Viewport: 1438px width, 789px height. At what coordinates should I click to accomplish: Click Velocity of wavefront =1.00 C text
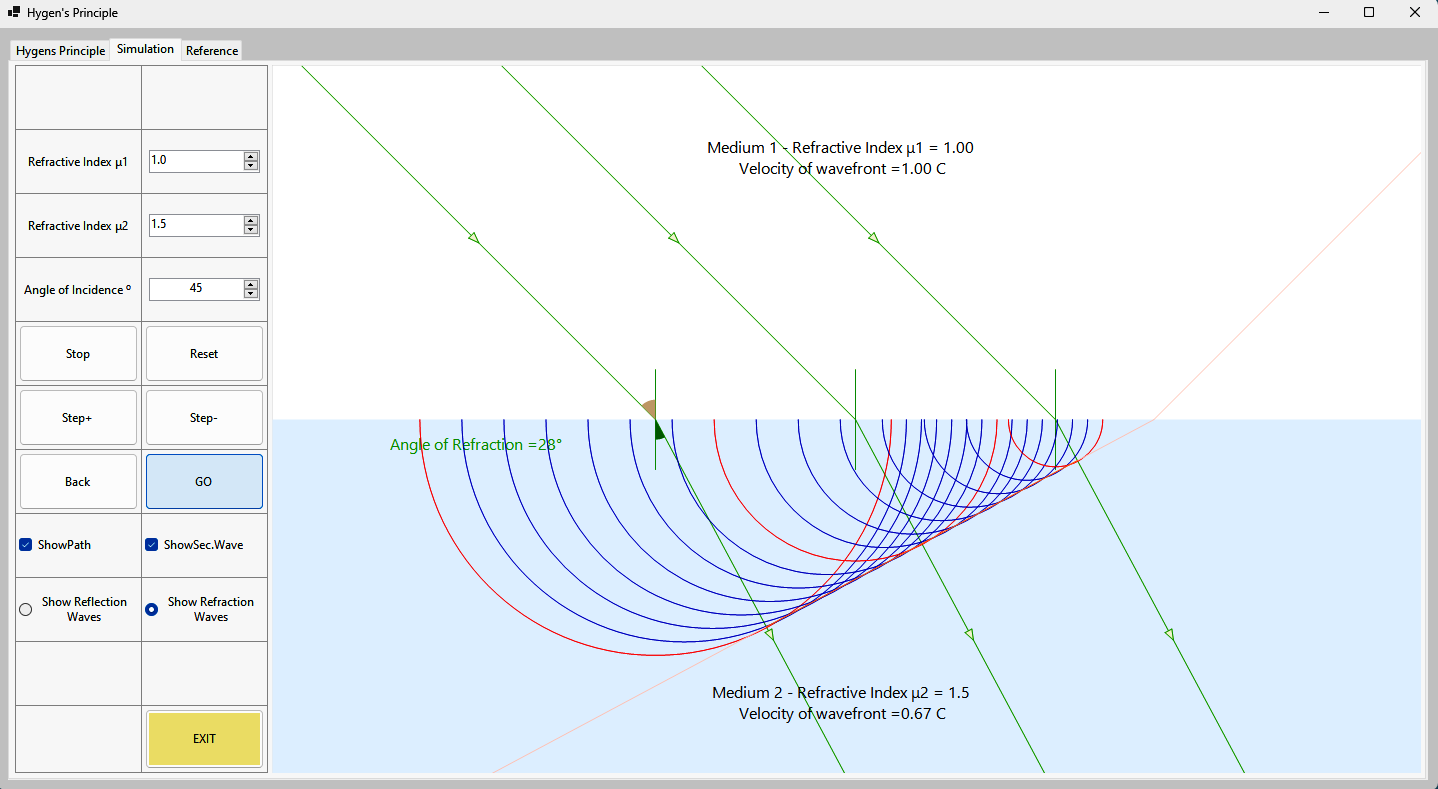click(x=842, y=169)
